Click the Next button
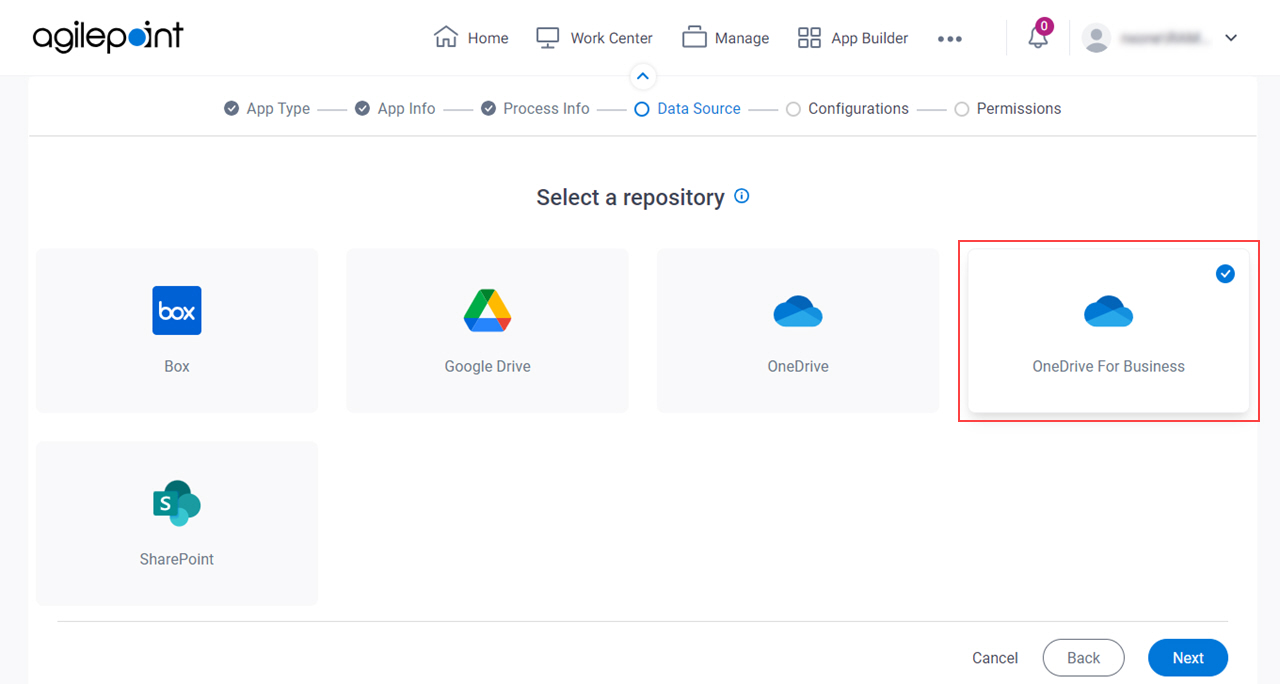1280x684 pixels. [x=1188, y=658]
